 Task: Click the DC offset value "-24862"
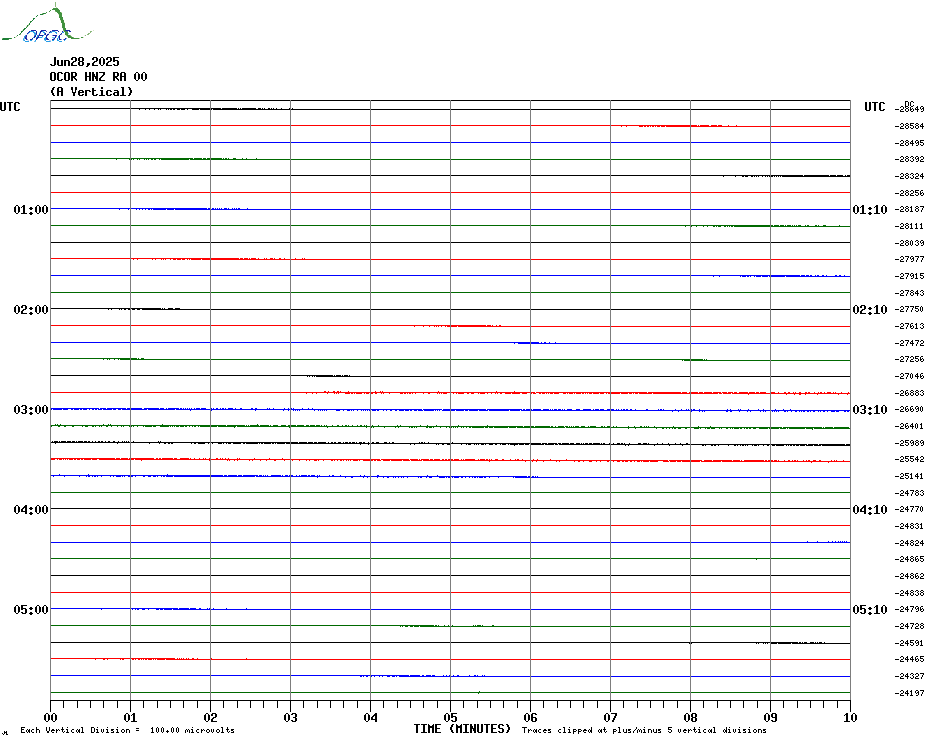pyautogui.click(x=910, y=576)
